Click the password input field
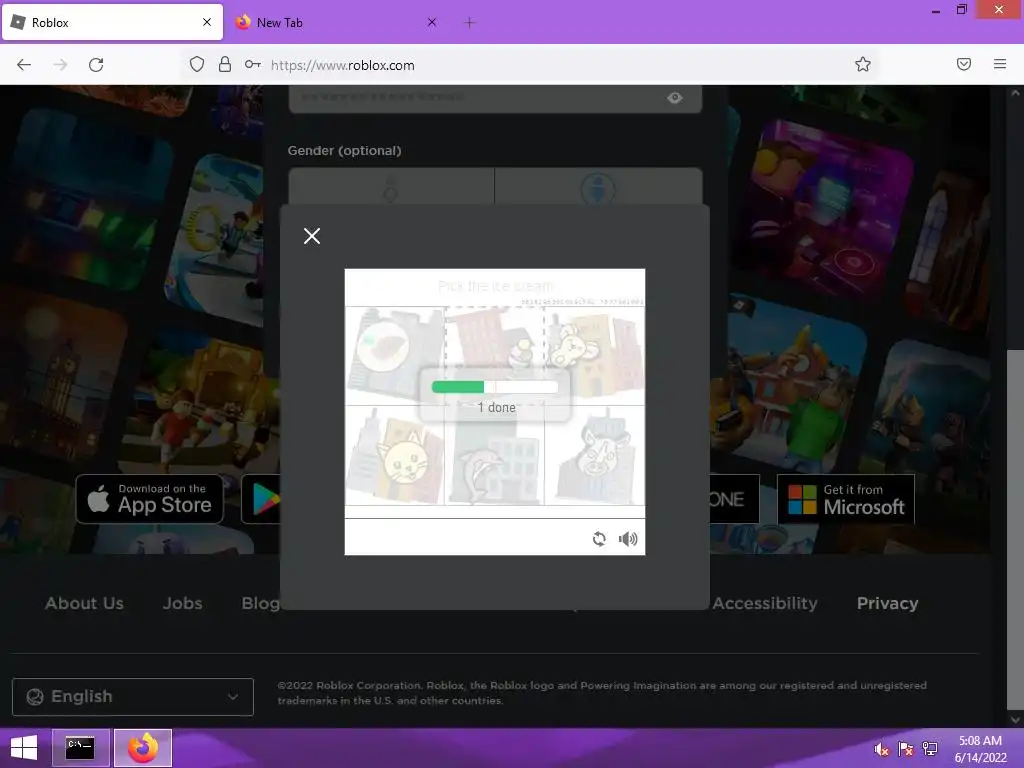 (x=495, y=98)
